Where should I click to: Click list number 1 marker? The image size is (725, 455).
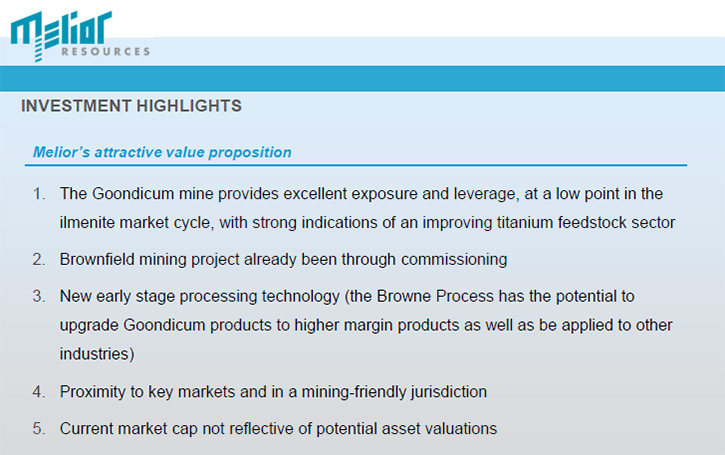pos(39,193)
